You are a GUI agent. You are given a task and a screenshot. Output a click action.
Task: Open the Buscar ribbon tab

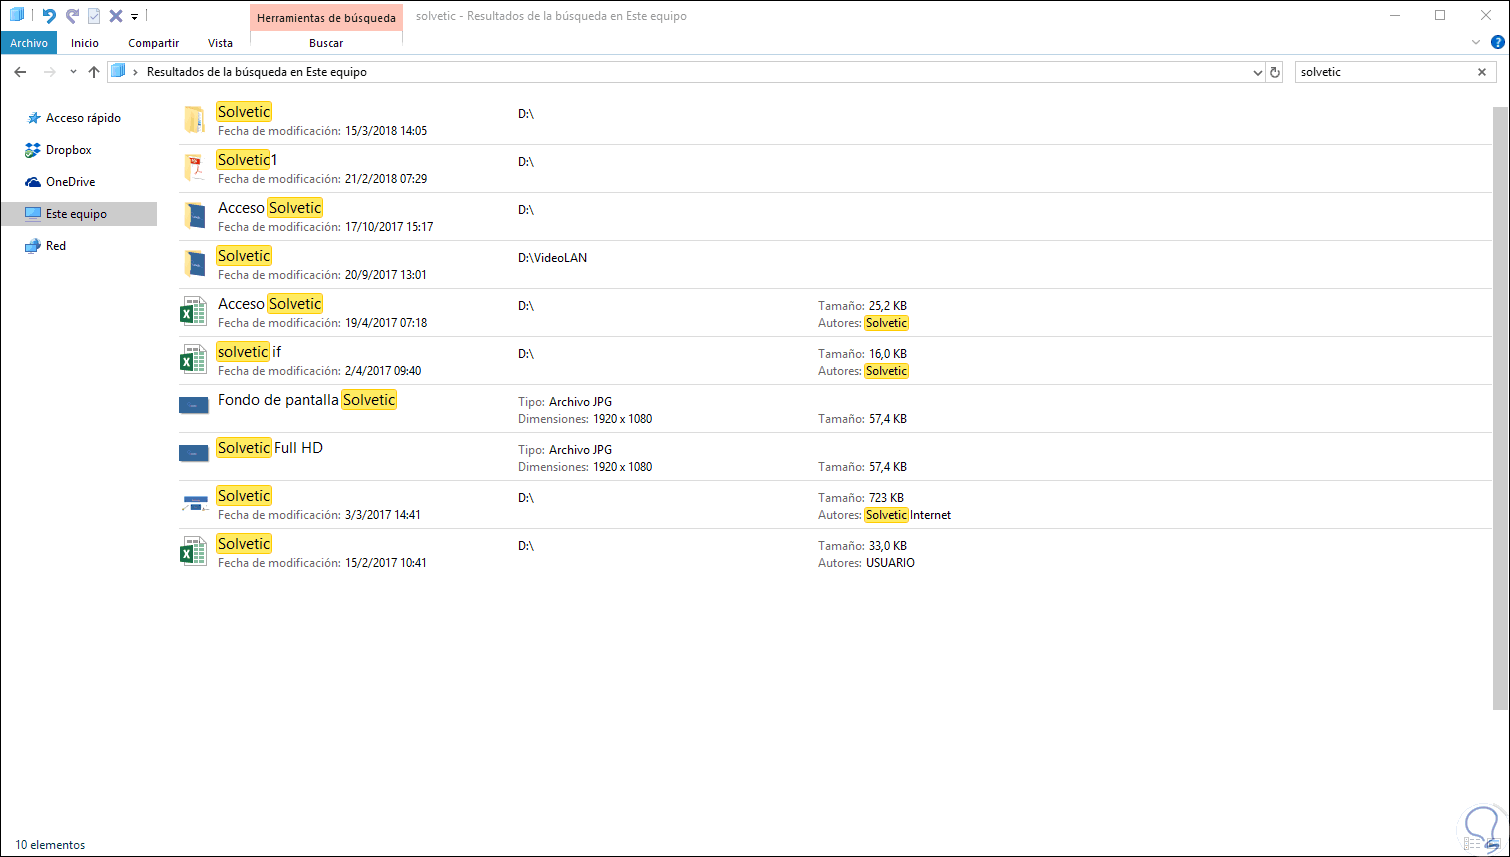pyautogui.click(x=326, y=43)
